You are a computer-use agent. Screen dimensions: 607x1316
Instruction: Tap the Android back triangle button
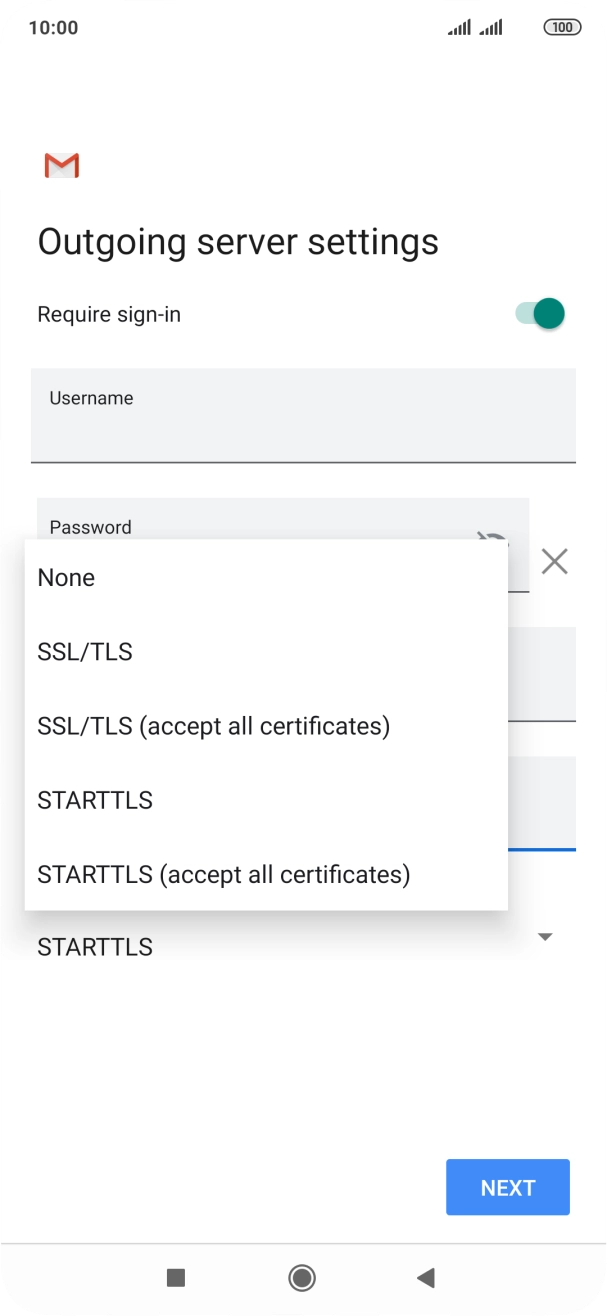coord(426,1277)
